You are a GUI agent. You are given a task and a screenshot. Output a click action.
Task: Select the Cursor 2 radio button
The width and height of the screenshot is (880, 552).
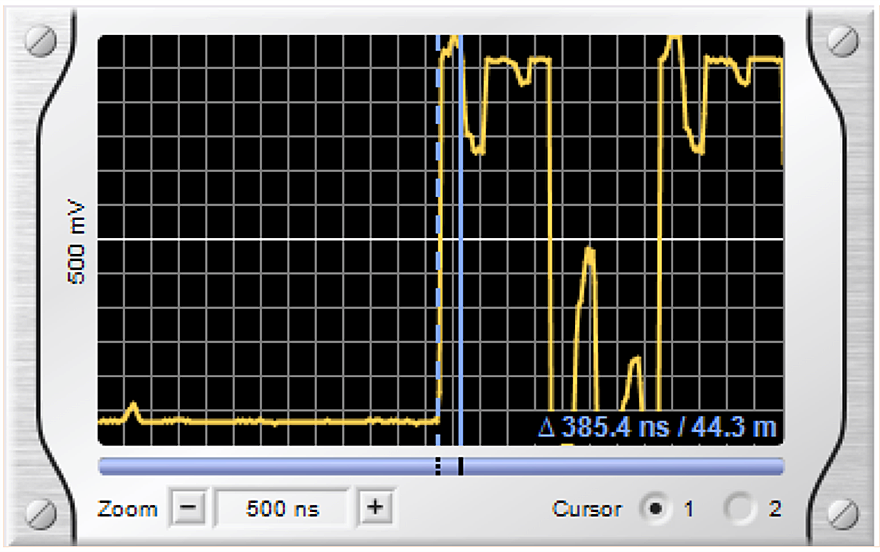[x=739, y=509]
